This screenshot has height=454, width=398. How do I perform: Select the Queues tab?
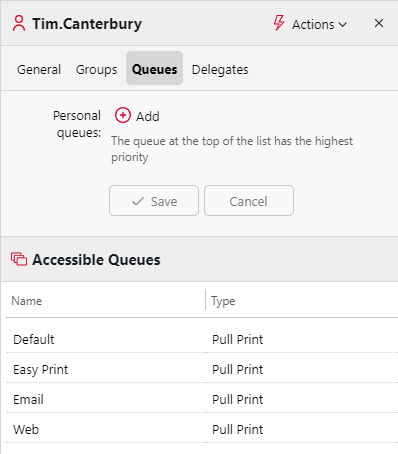pos(154,68)
